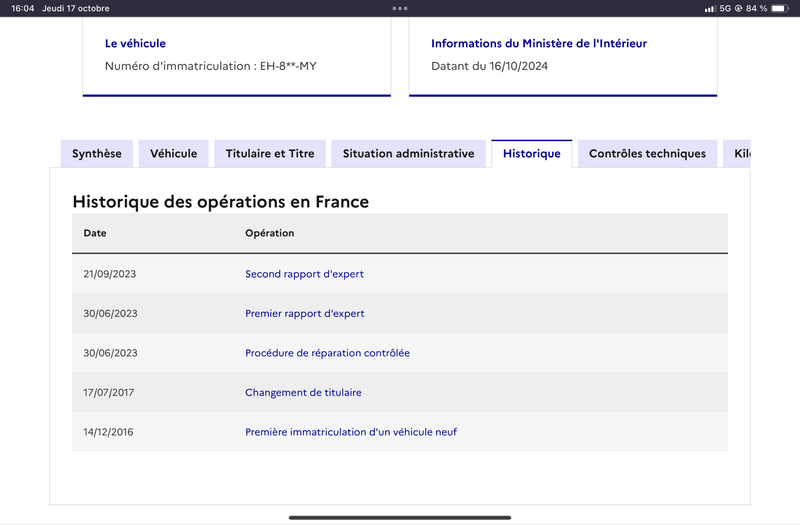This screenshot has height=525, width=800.
Task: Select the Historique tab
Action: (532, 154)
